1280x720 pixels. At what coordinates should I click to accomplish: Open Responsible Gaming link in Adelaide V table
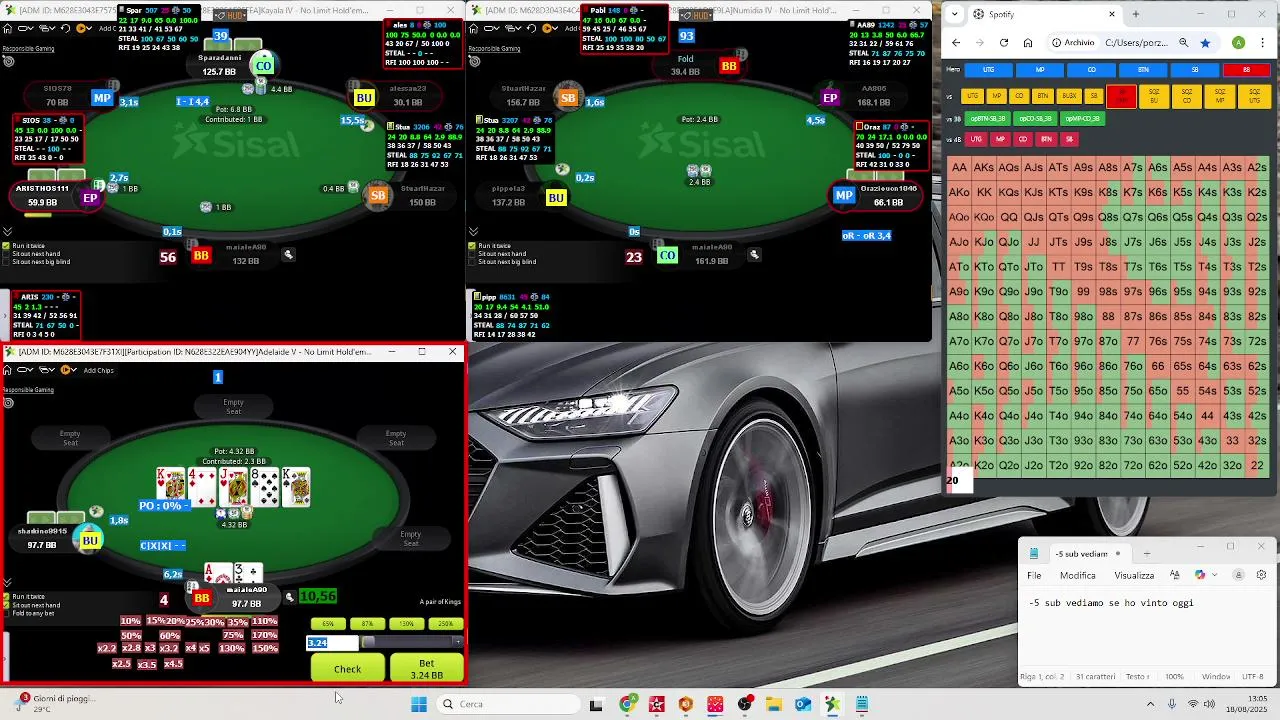(x=27, y=390)
